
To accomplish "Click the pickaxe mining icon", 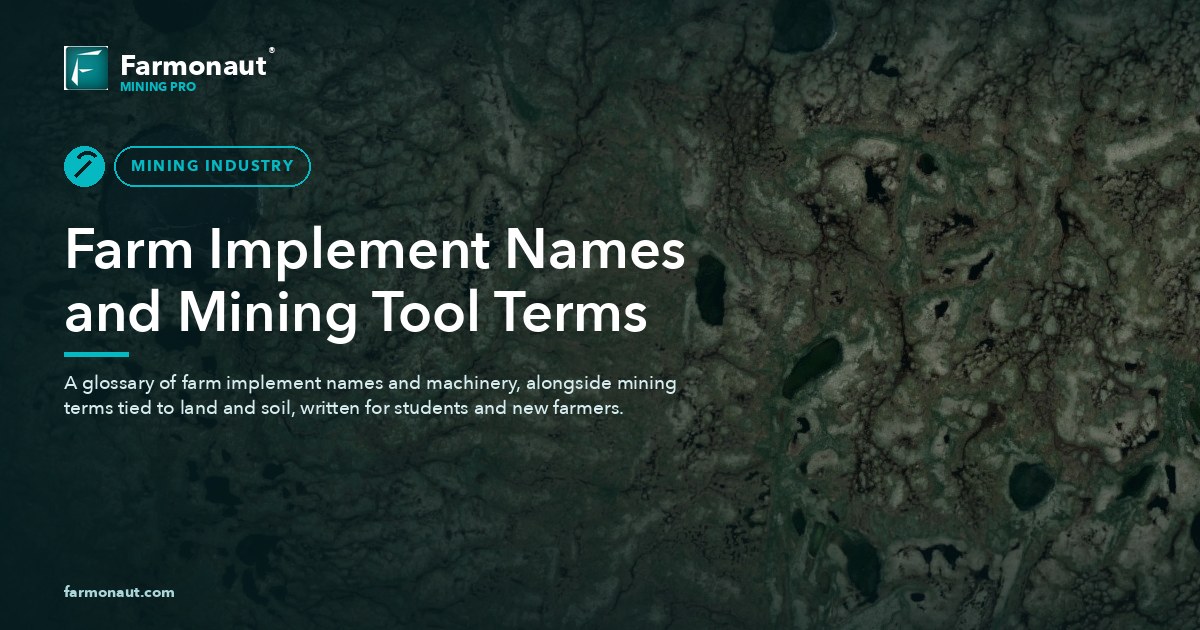I will tap(85, 166).
